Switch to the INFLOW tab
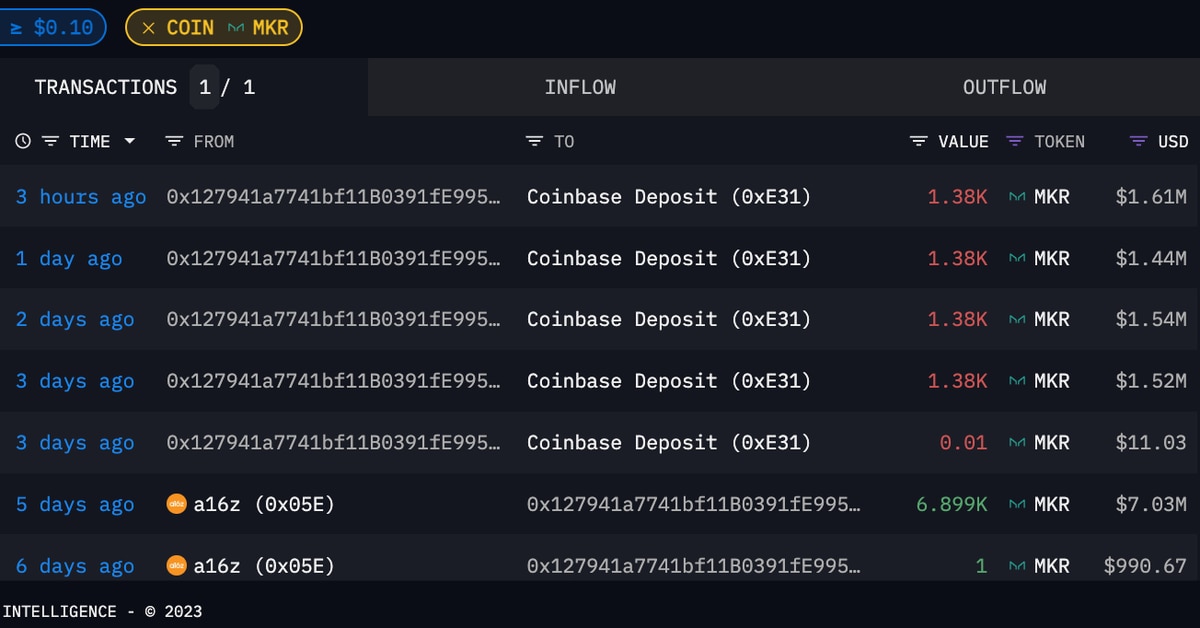This screenshot has width=1200, height=628. (x=580, y=87)
